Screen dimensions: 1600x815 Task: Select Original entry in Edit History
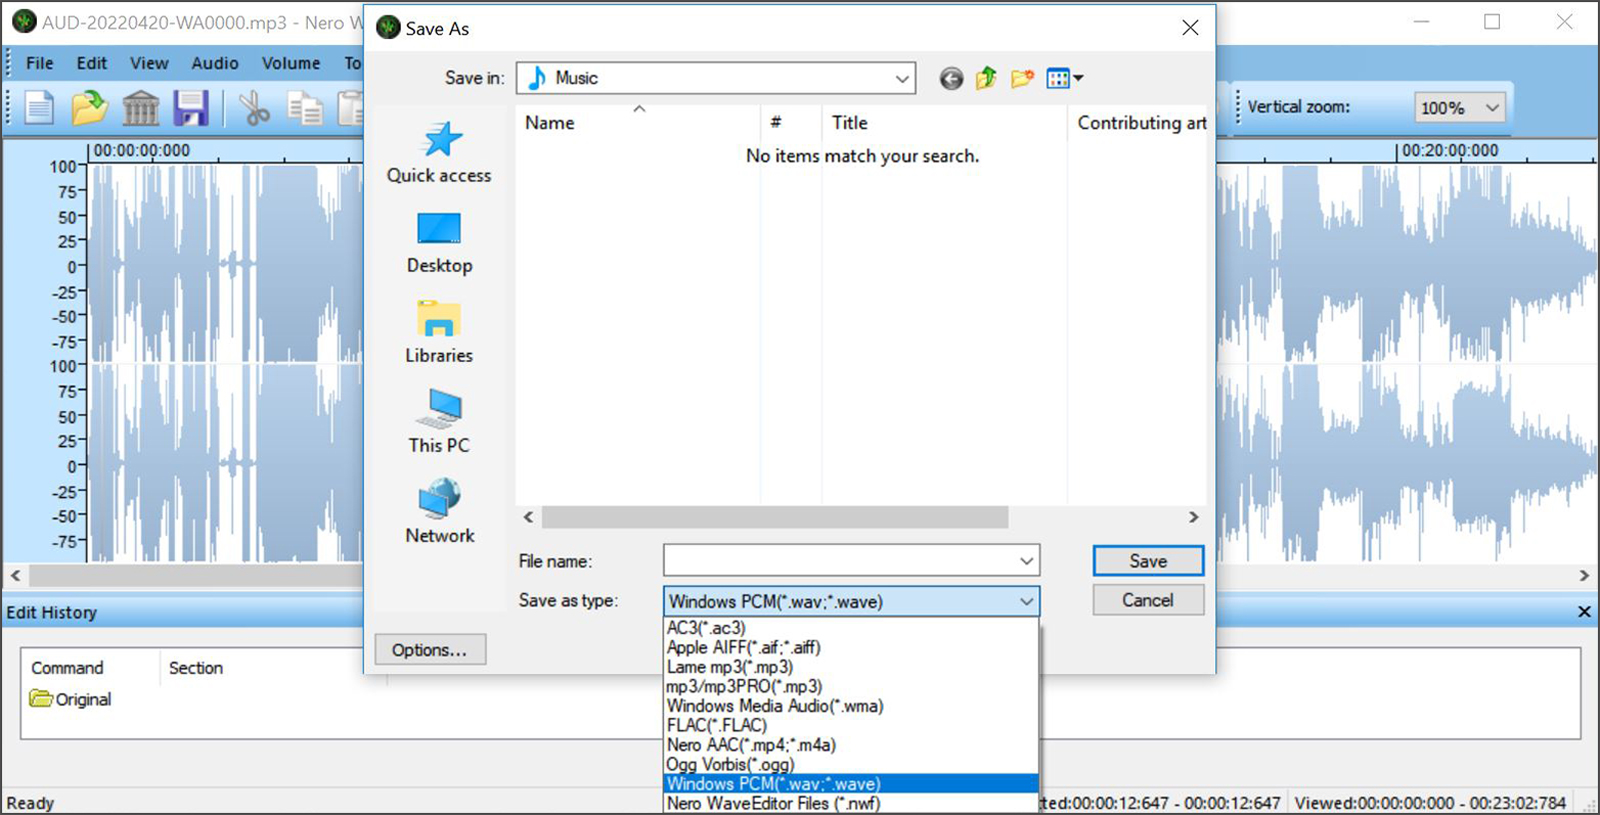point(71,699)
